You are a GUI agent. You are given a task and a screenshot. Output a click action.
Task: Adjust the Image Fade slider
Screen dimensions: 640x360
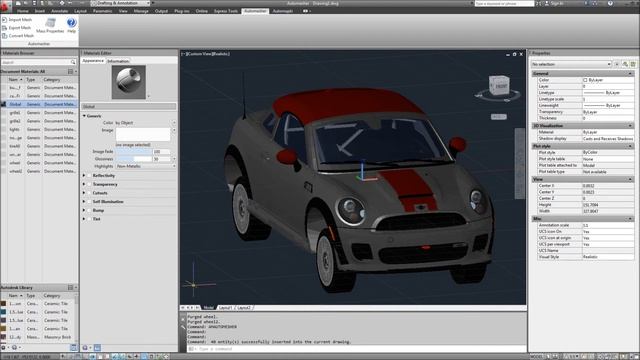[x=133, y=151]
